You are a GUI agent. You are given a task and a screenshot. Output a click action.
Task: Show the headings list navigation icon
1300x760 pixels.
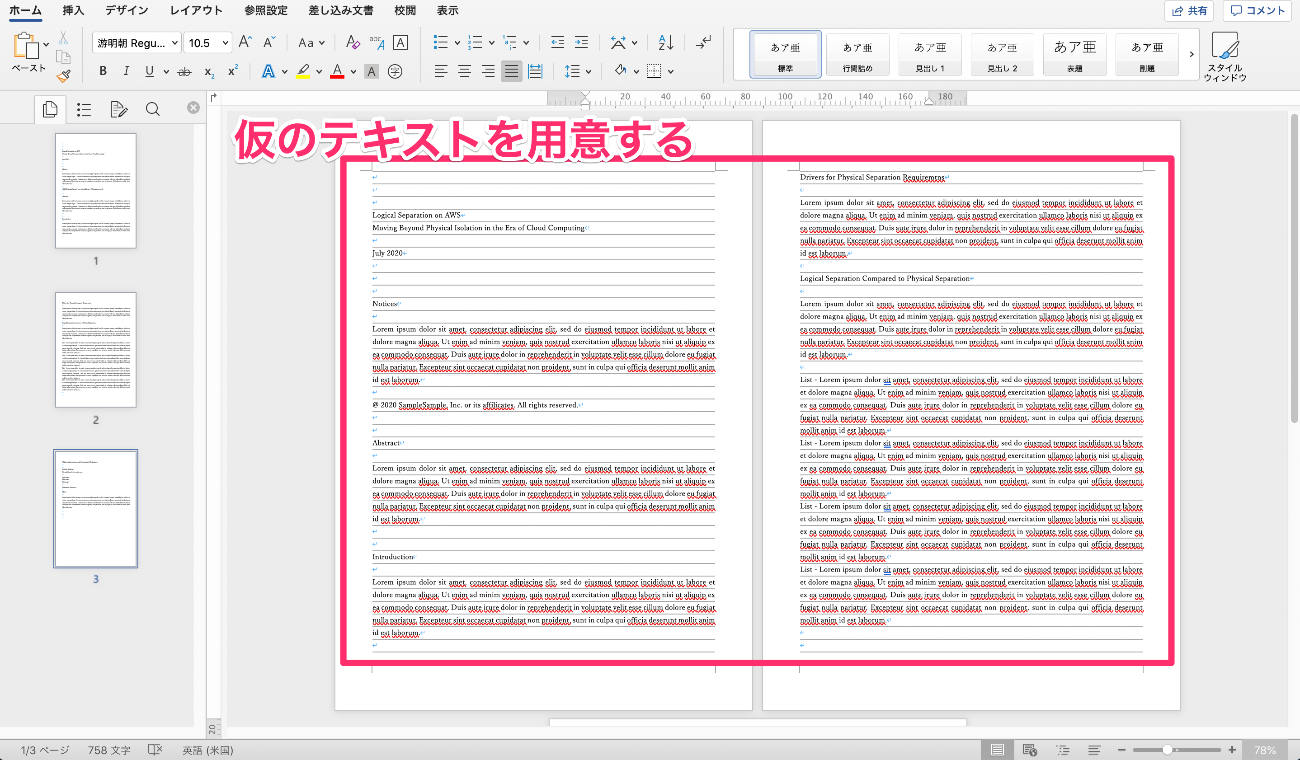[84, 109]
